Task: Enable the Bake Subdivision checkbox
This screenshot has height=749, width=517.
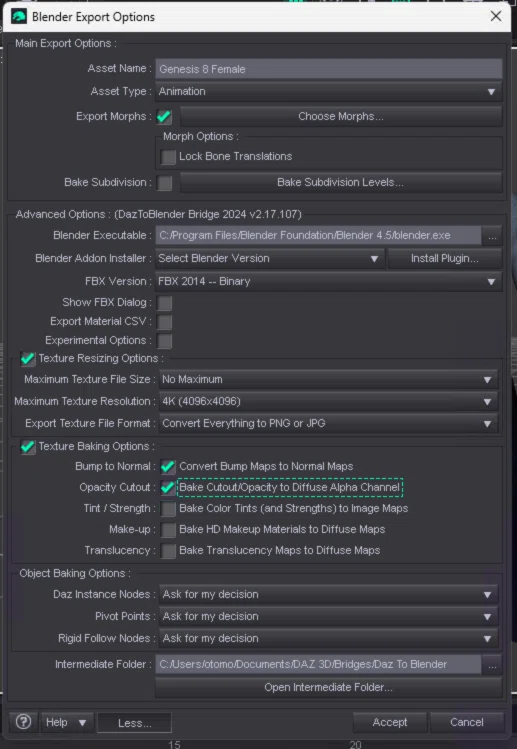Action: [x=164, y=182]
